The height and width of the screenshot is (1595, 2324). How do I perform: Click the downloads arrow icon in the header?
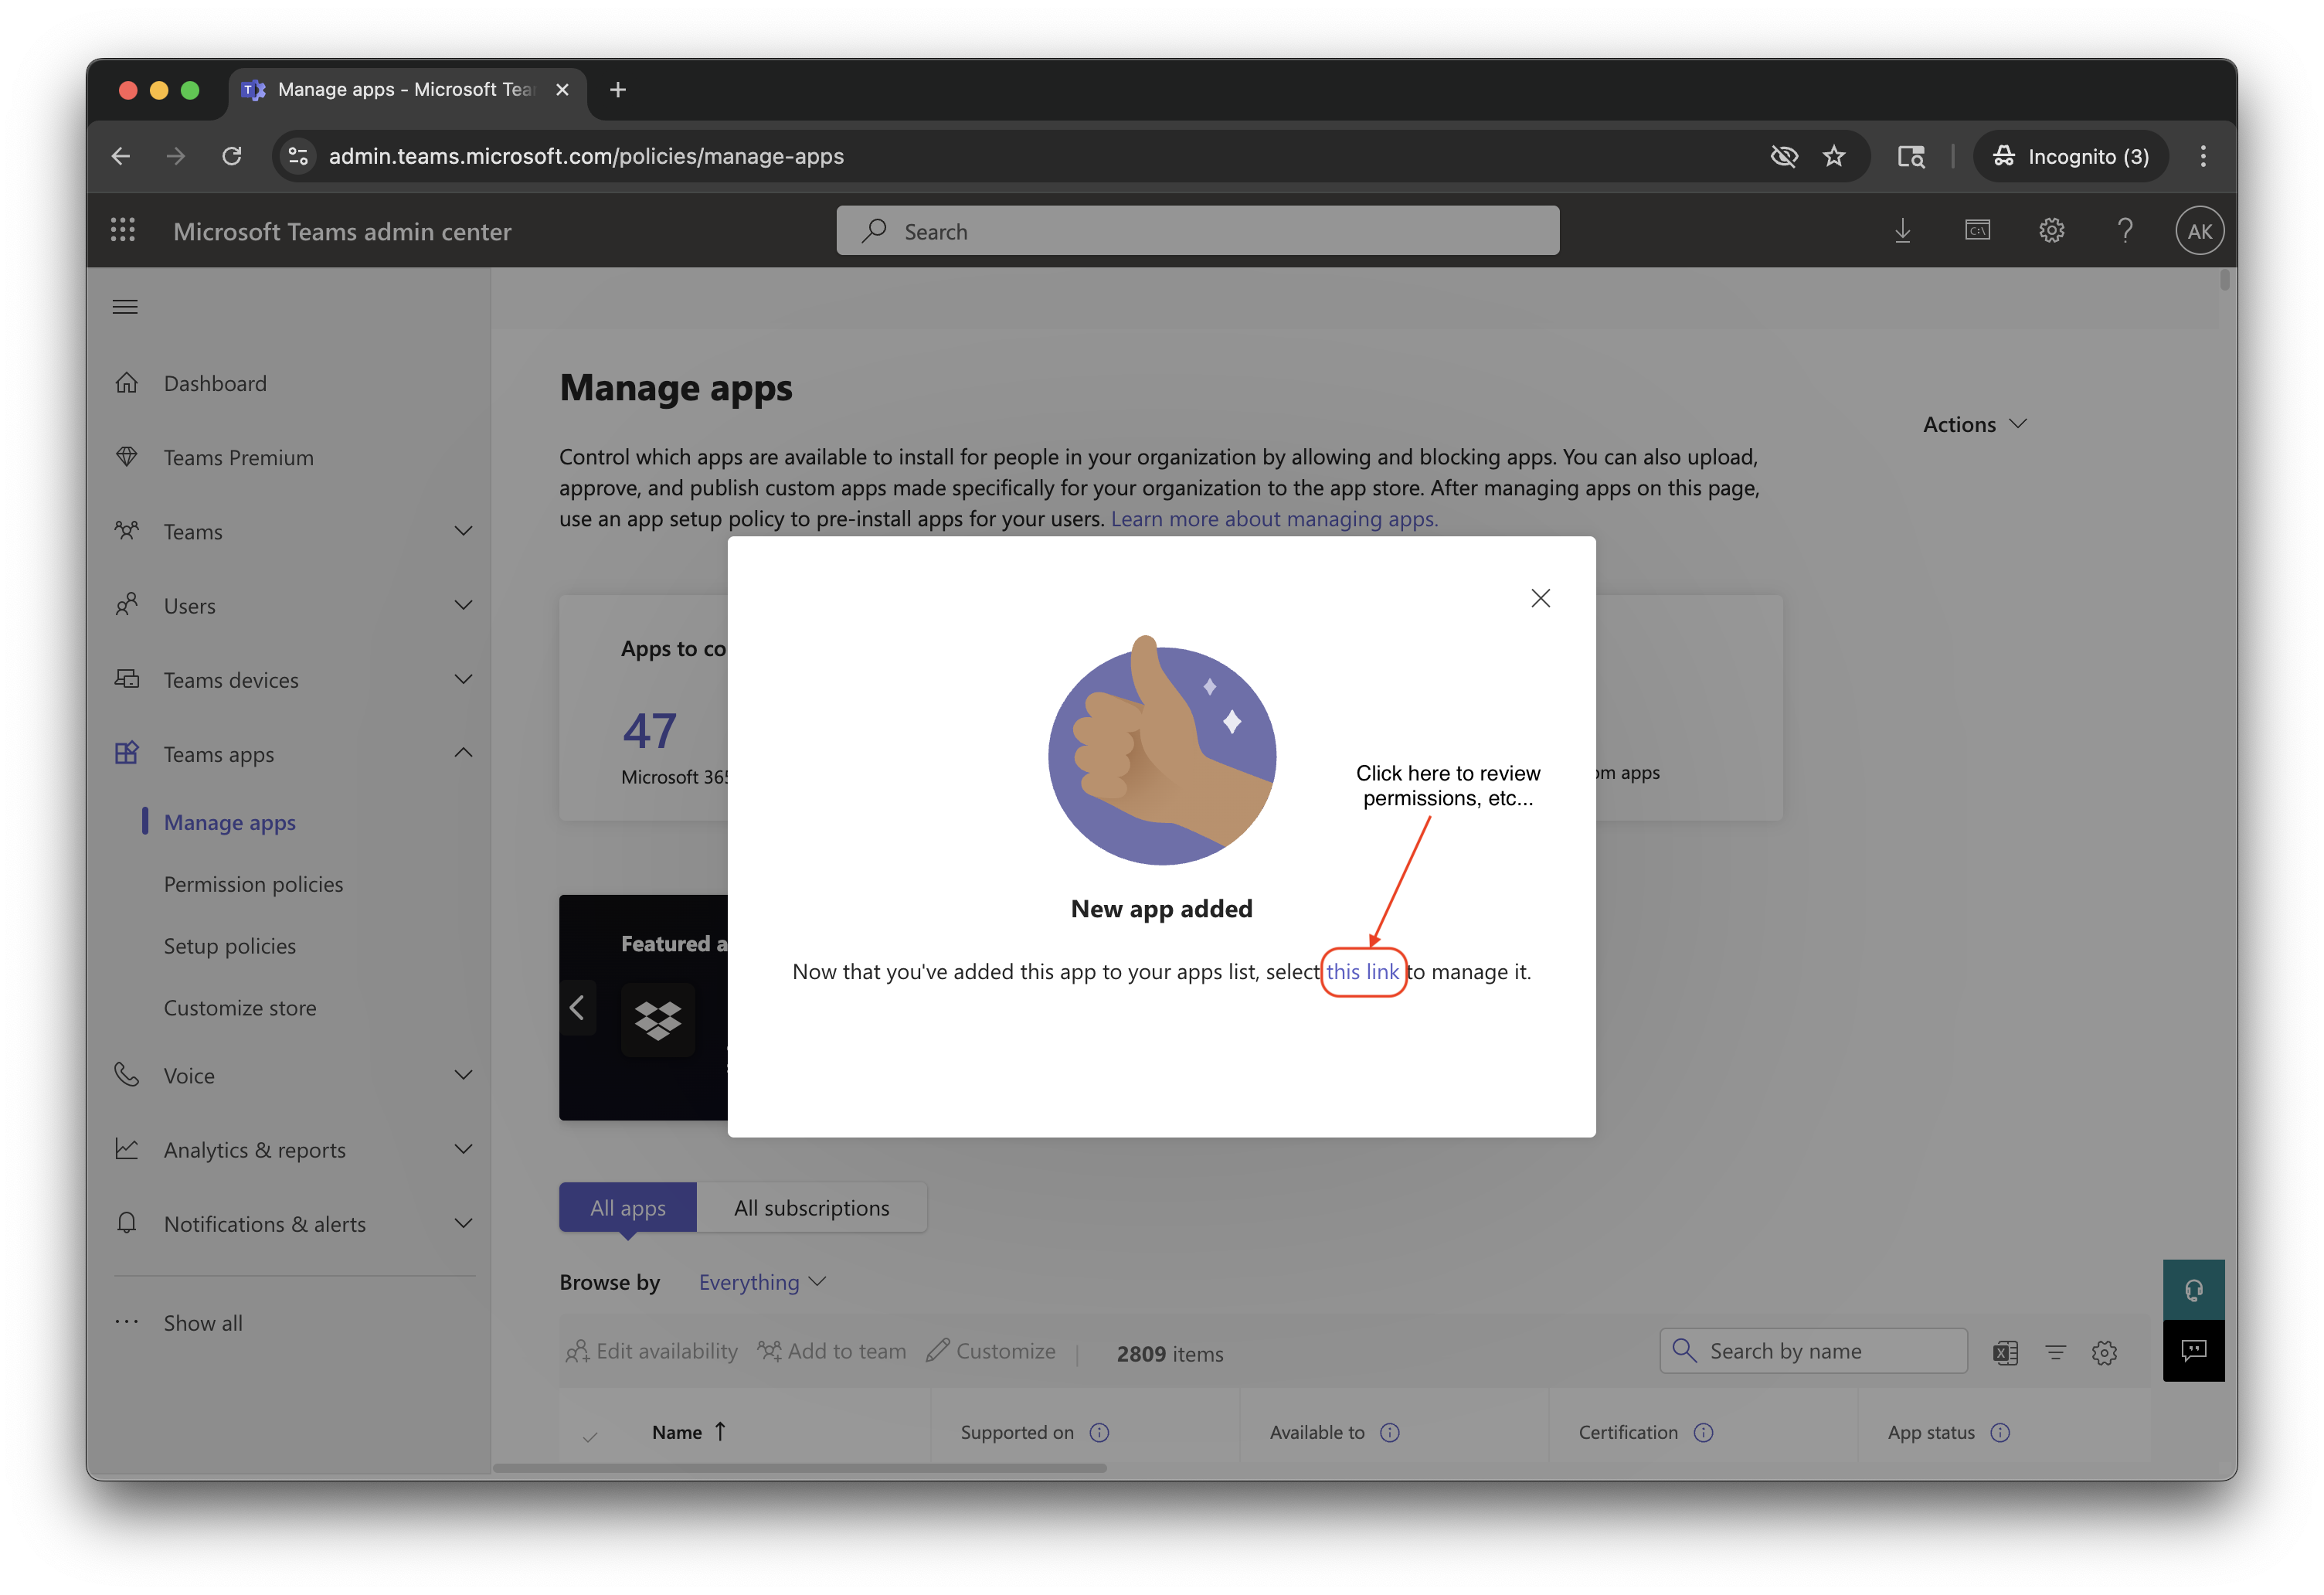pyautogui.click(x=1902, y=231)
